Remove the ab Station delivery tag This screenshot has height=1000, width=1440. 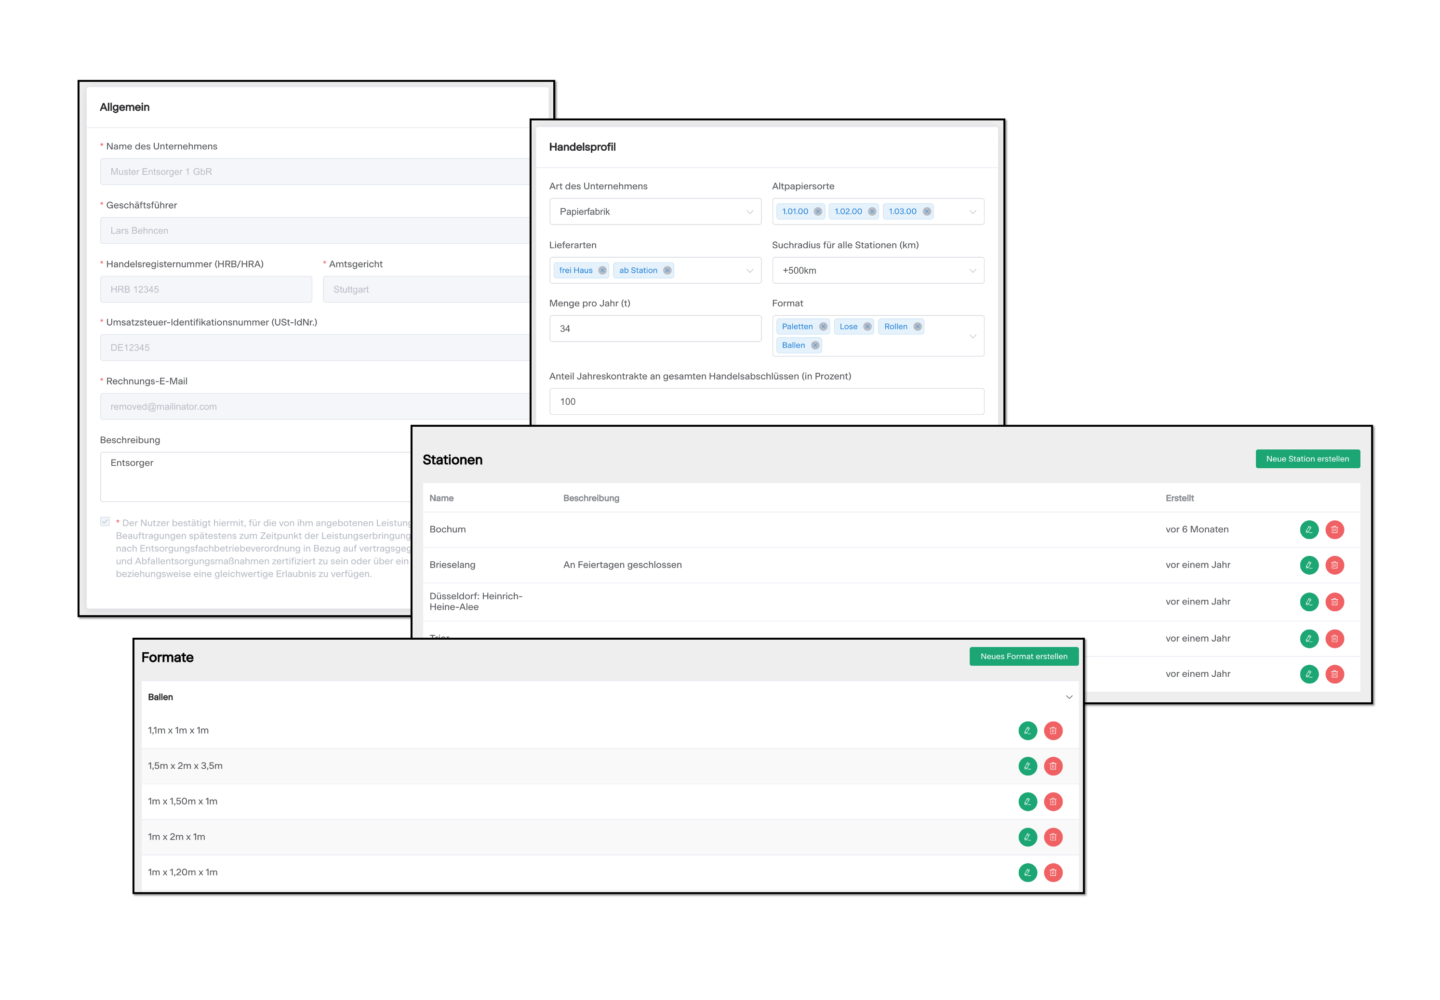pyautogui.click(x=667, y=271)
